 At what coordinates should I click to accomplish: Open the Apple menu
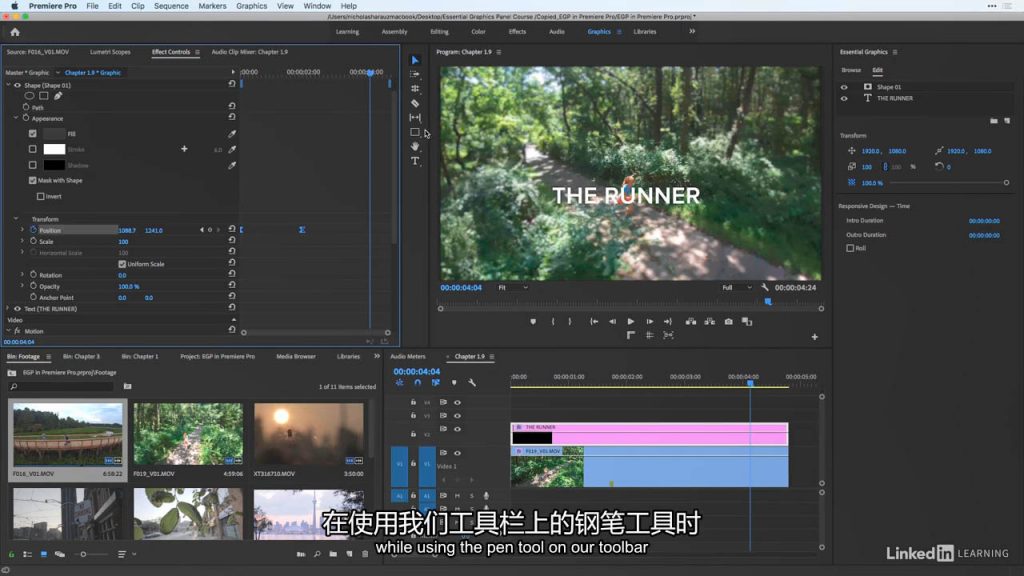14,6
